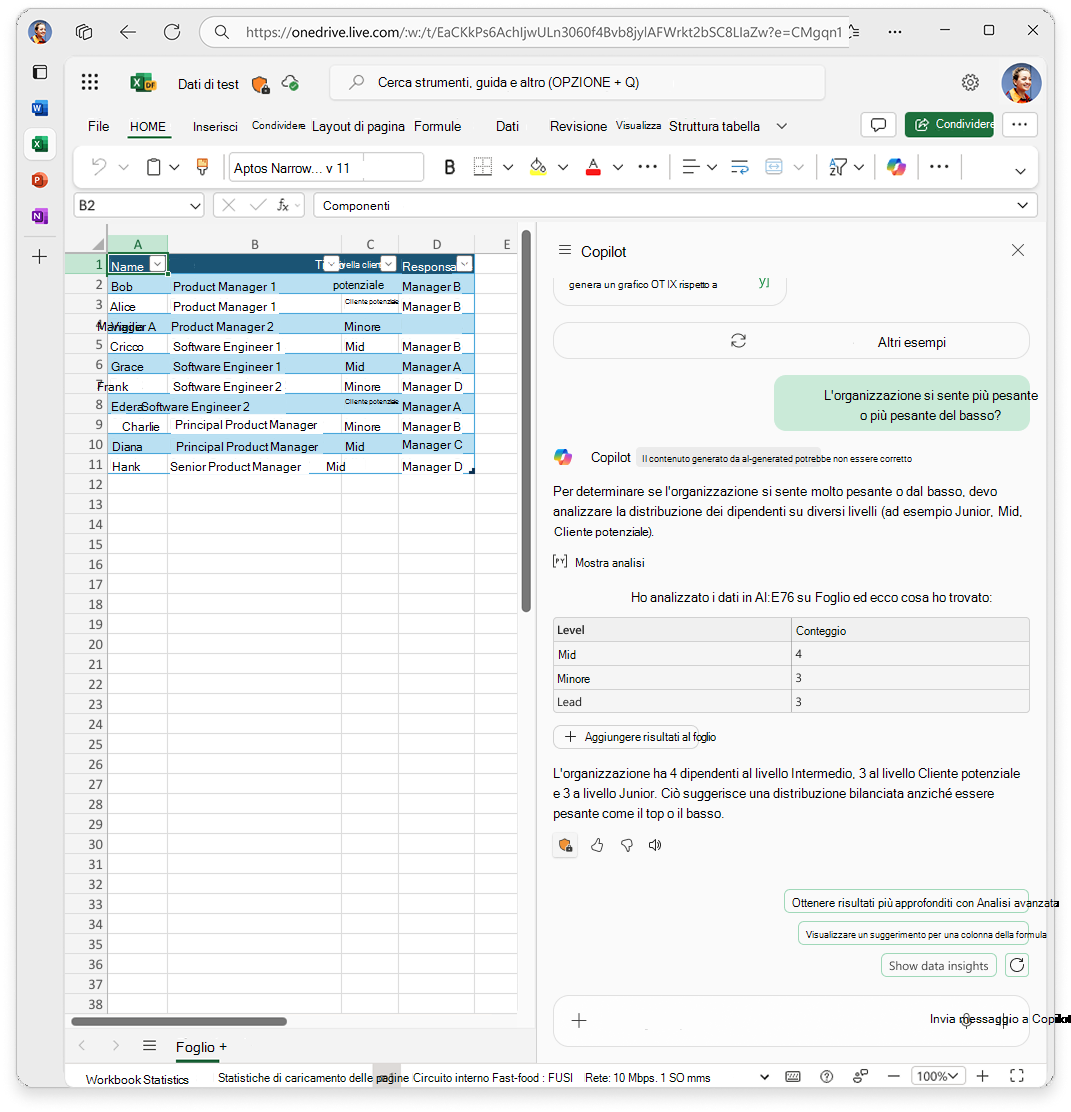Click the horizontal sheet scrollbar
Viewport: 1071px width, 1112px height.
tap(179, 1022)
